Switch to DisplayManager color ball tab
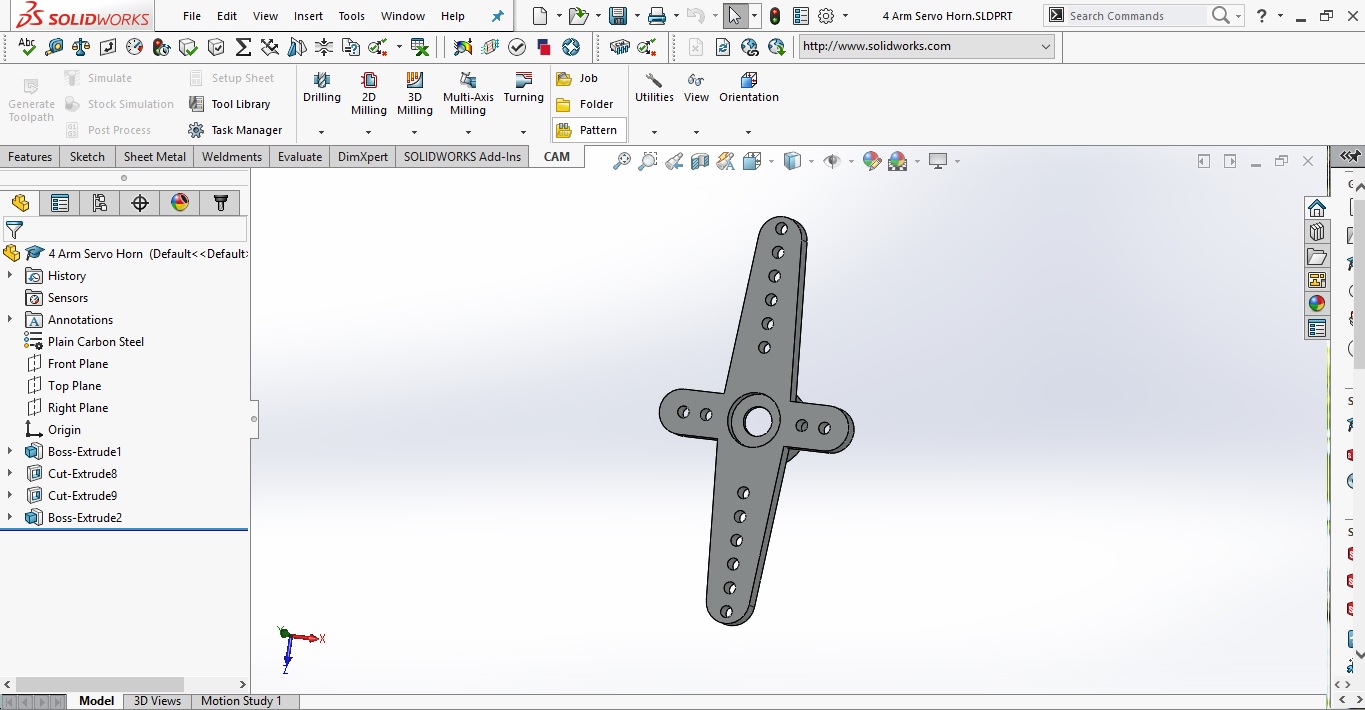The image size is (1365, 710). (180, 203)
